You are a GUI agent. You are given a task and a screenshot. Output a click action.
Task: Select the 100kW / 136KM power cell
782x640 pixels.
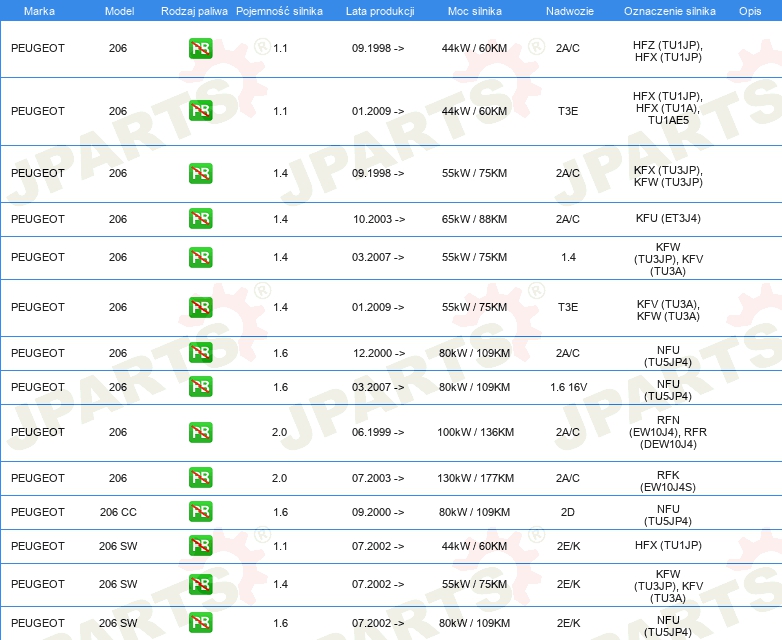coord(475,432)
